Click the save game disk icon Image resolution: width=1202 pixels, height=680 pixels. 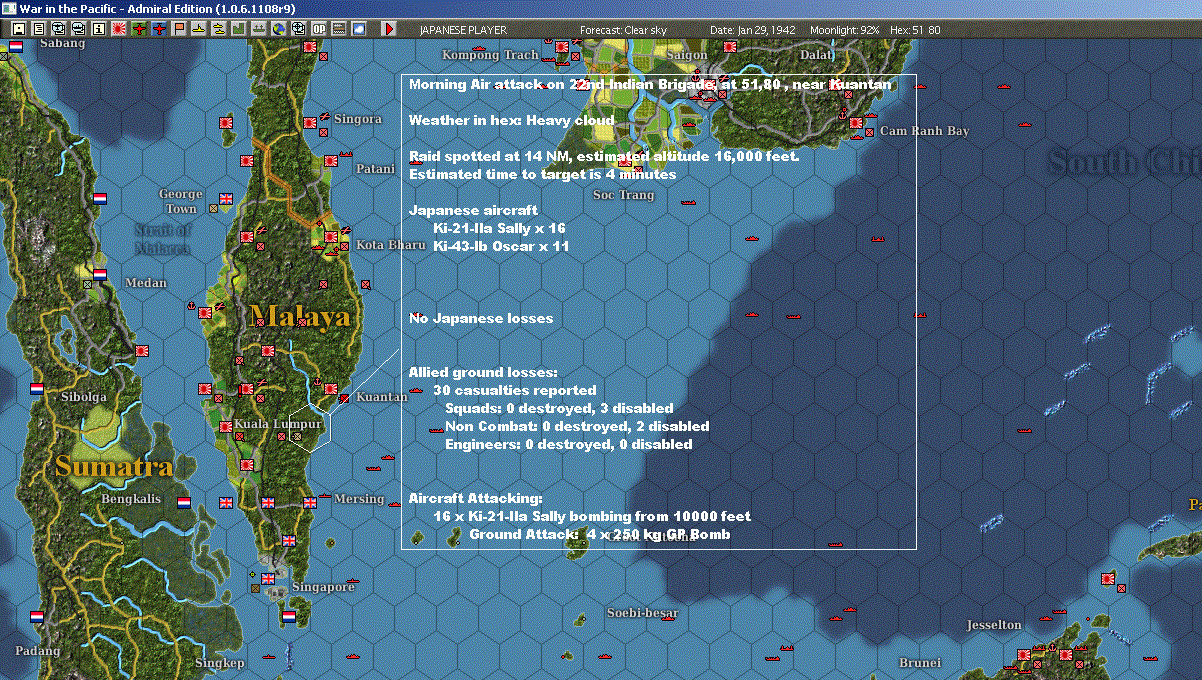pyautogui.click(x=18, y=29)
